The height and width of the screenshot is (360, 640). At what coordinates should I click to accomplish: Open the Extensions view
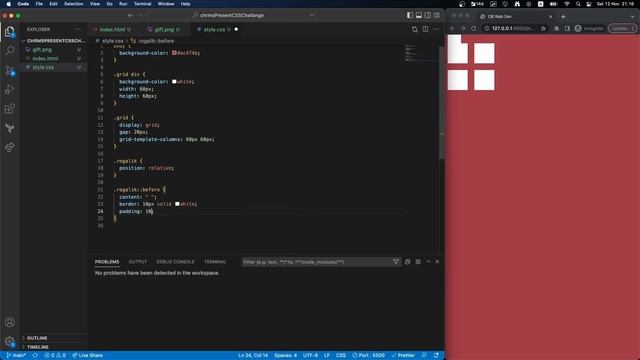[x=10, y=109]
